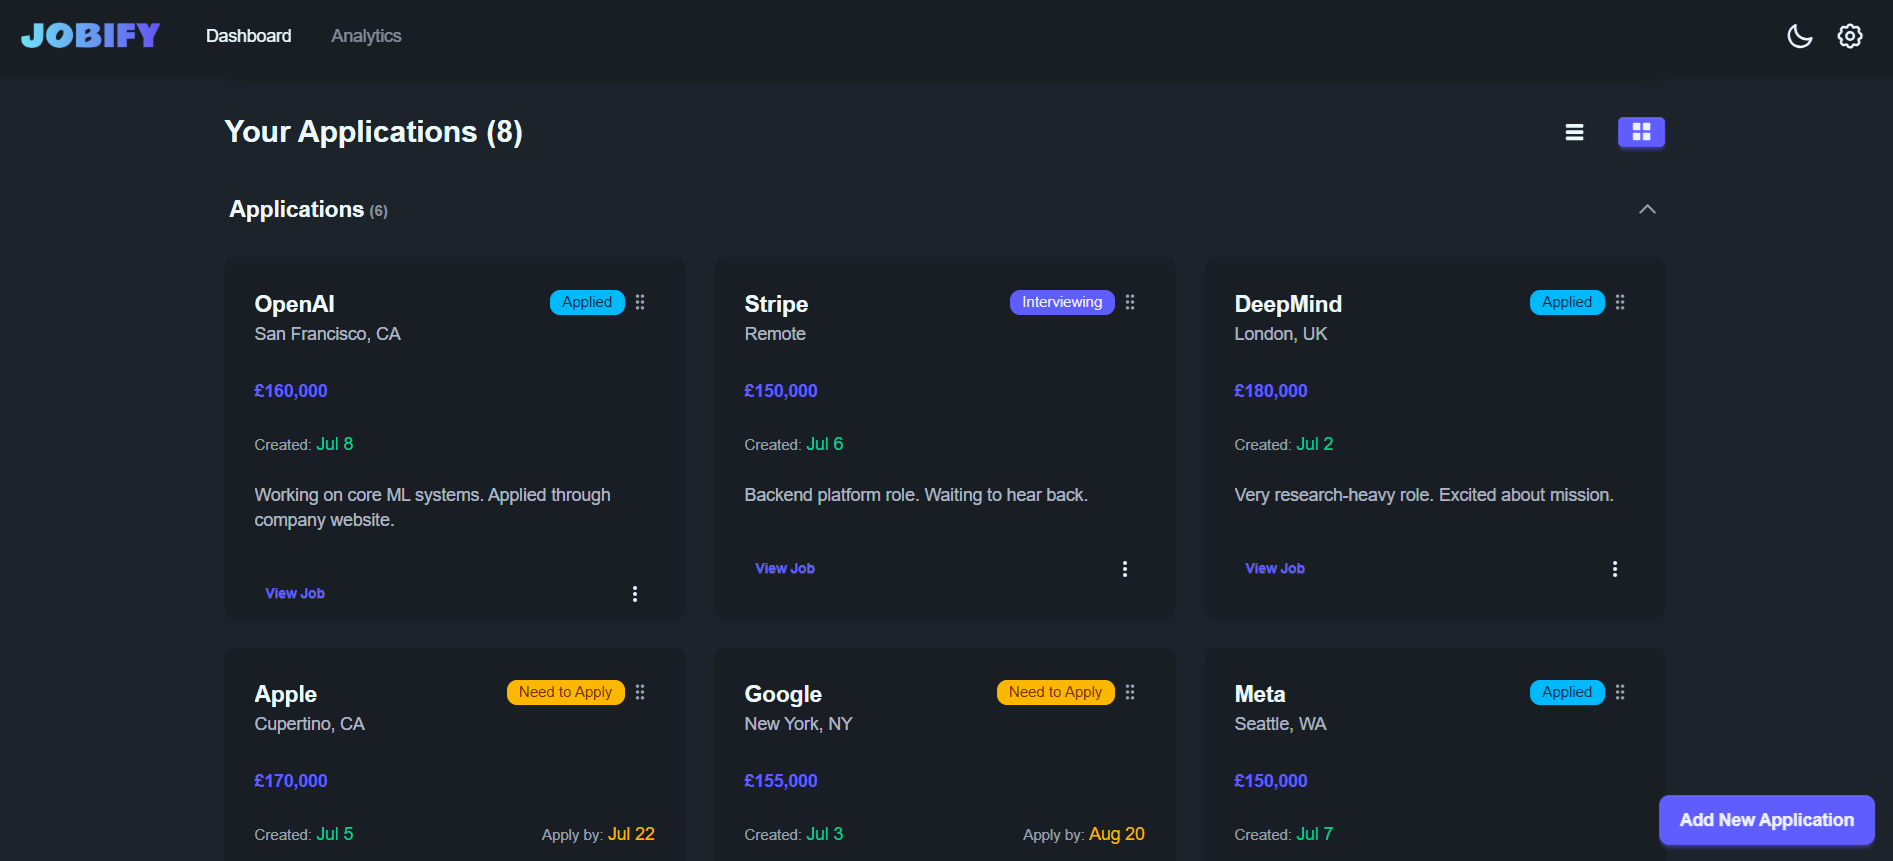Click Meta created date Jul 7
This screenshot has width=1893, height=861.
(1315, 834)
